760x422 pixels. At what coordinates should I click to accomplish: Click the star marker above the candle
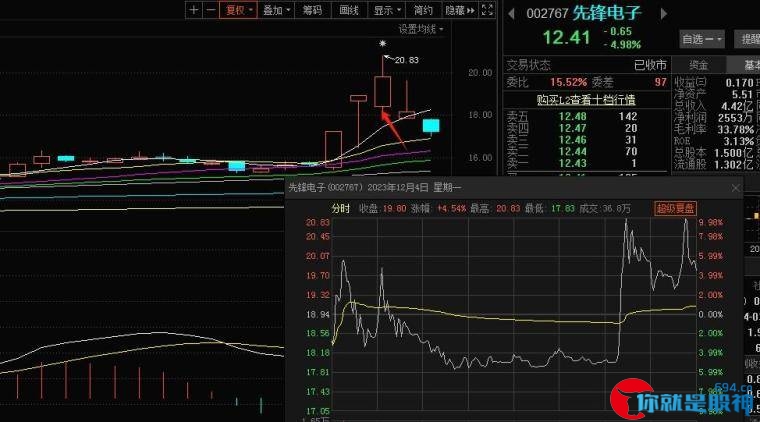click(x=382, y=44)
